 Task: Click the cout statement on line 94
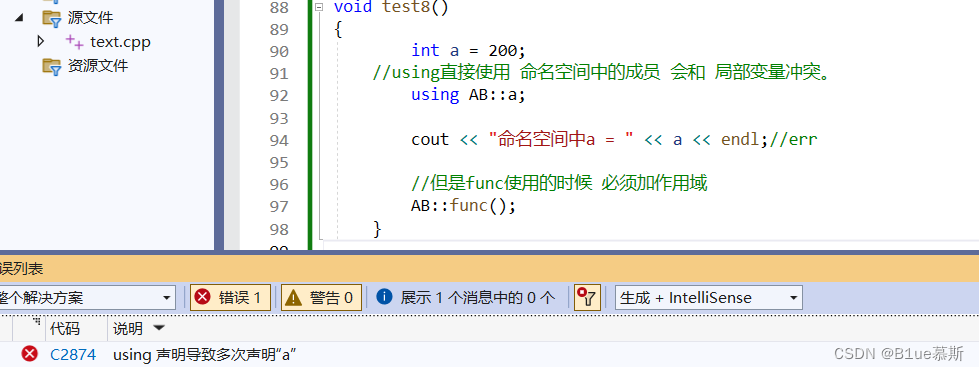(614, 139)
